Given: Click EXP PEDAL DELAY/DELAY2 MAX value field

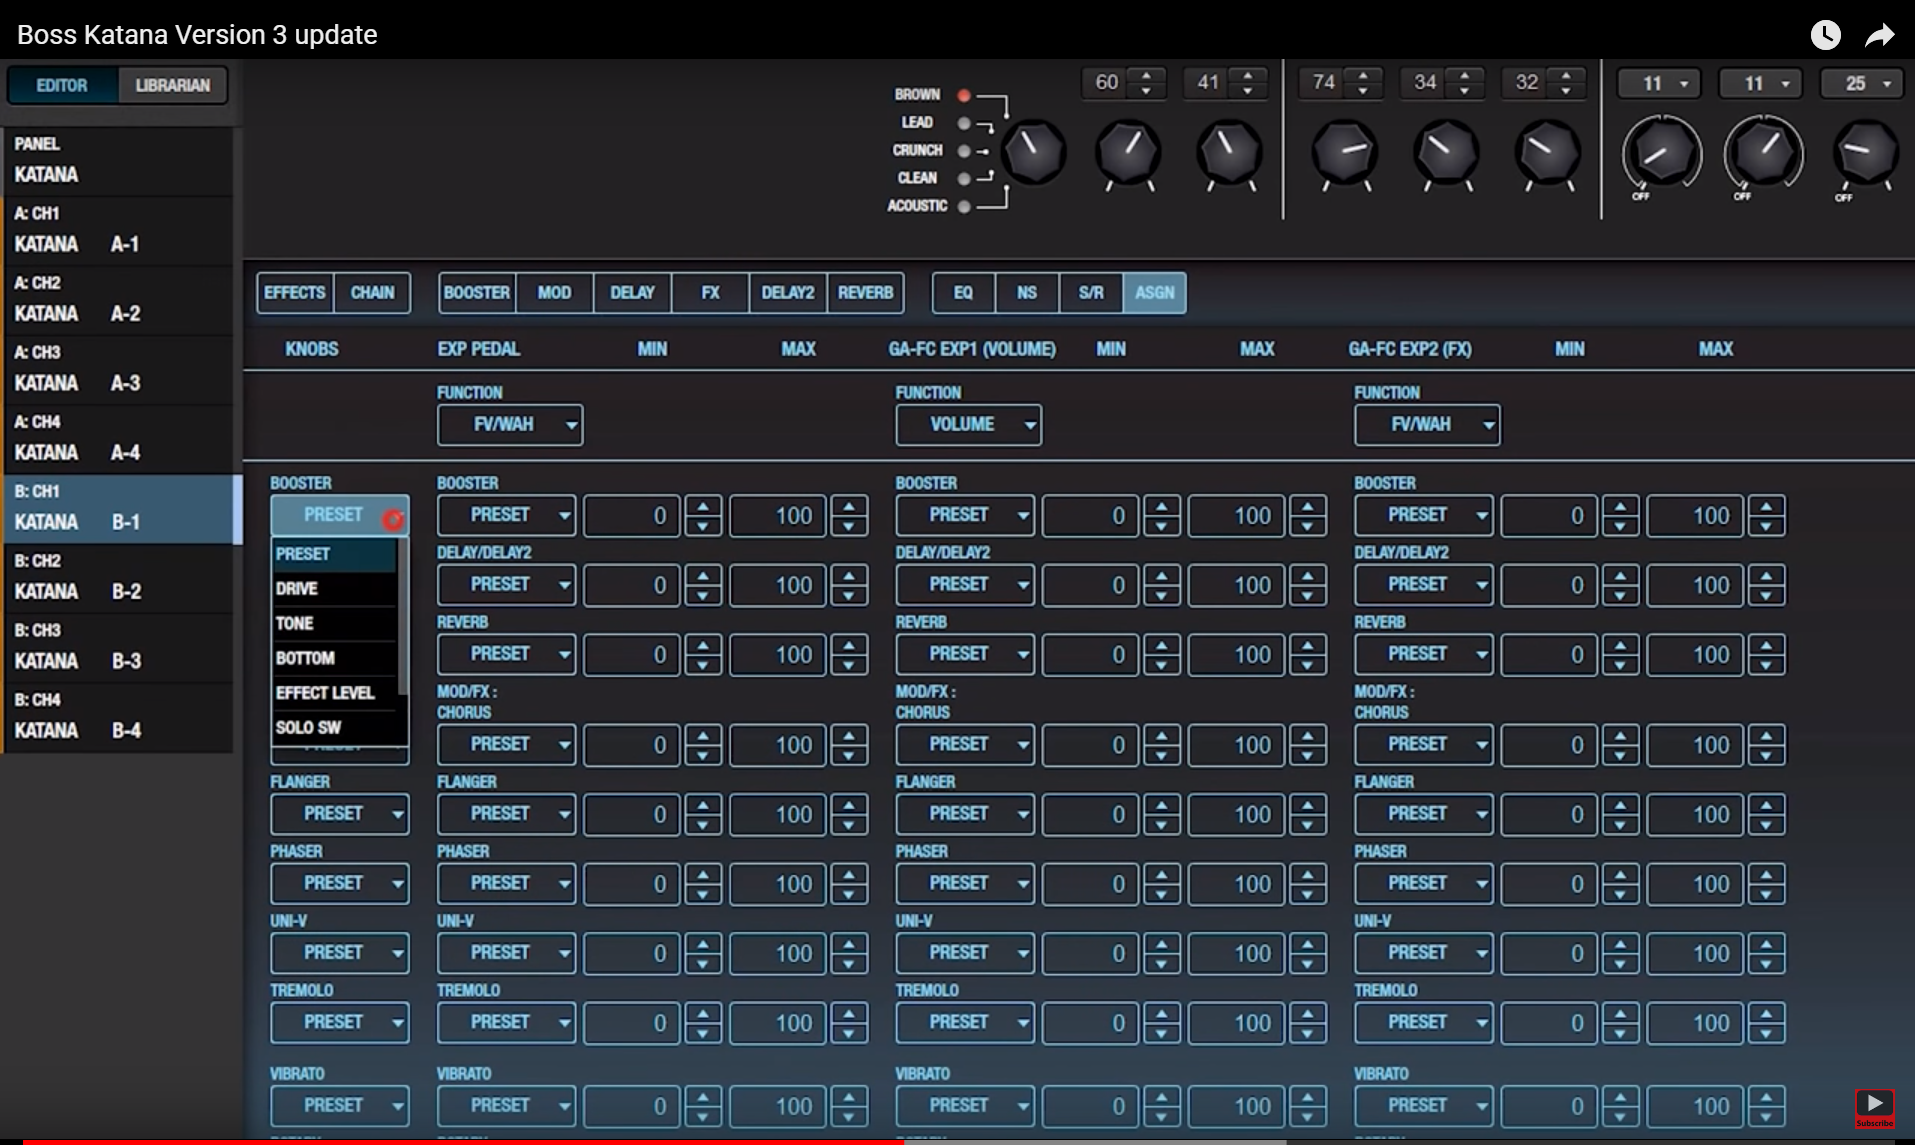Looking at the screenshot, I should click(x=778, y=585).
